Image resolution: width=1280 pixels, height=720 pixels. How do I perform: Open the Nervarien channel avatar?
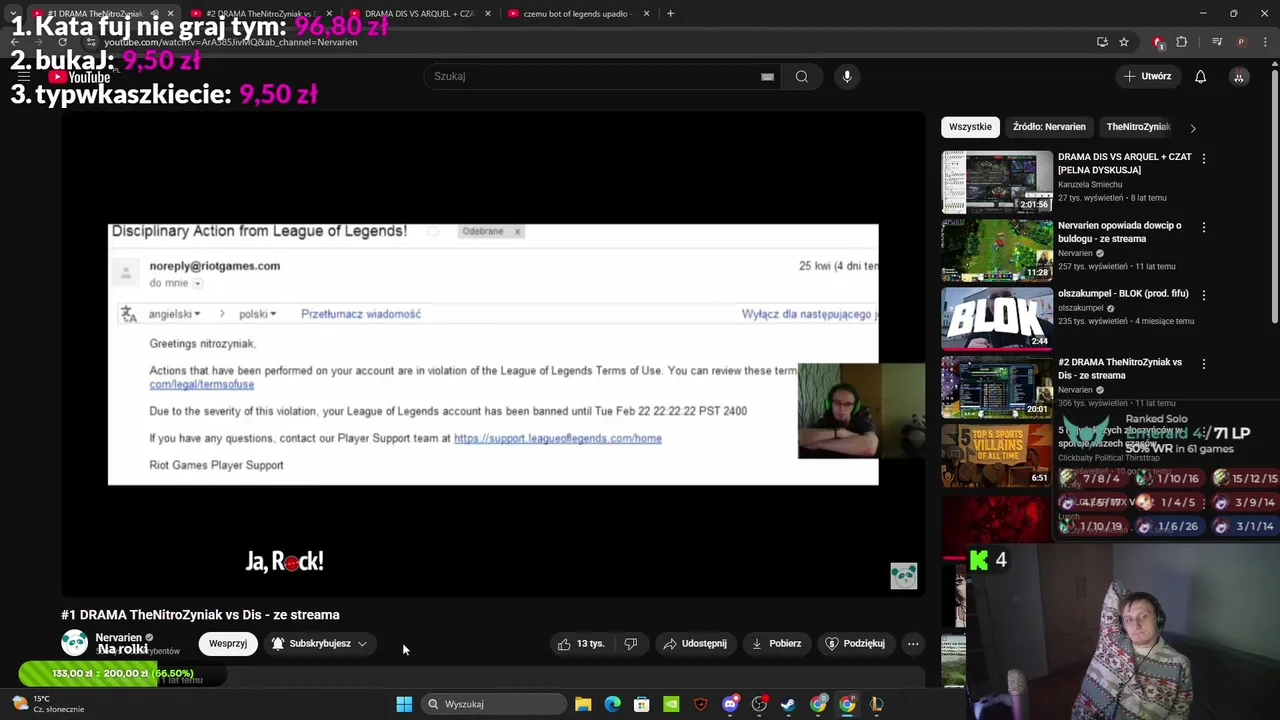click(75, 643)
